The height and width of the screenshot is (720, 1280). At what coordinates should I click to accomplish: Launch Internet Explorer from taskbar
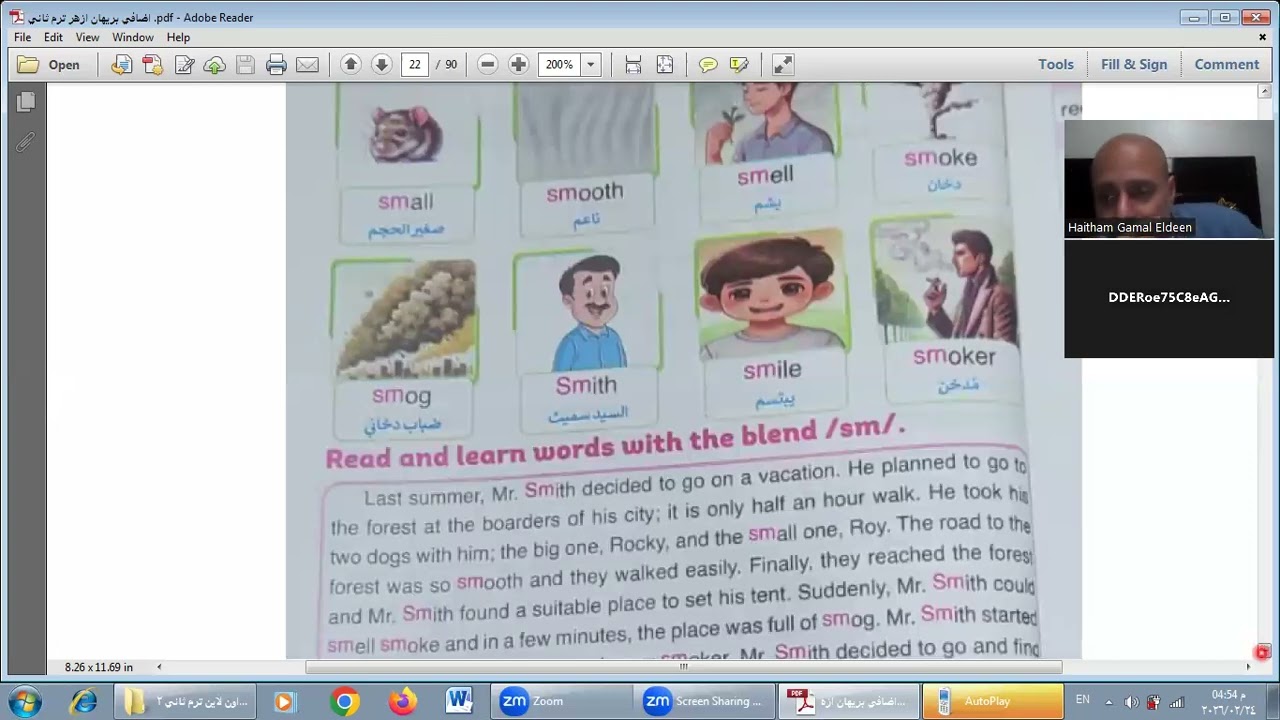(84, 701)
